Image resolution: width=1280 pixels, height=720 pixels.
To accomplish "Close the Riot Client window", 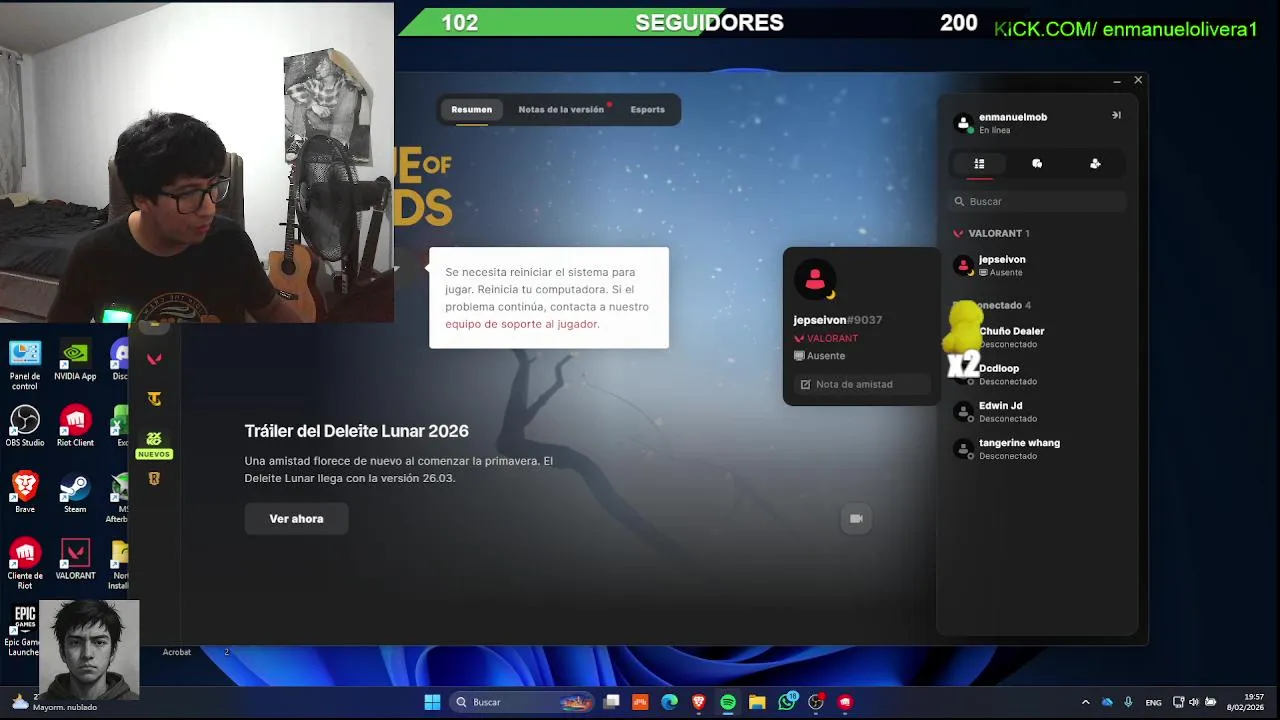I will tap(1138, 80).
